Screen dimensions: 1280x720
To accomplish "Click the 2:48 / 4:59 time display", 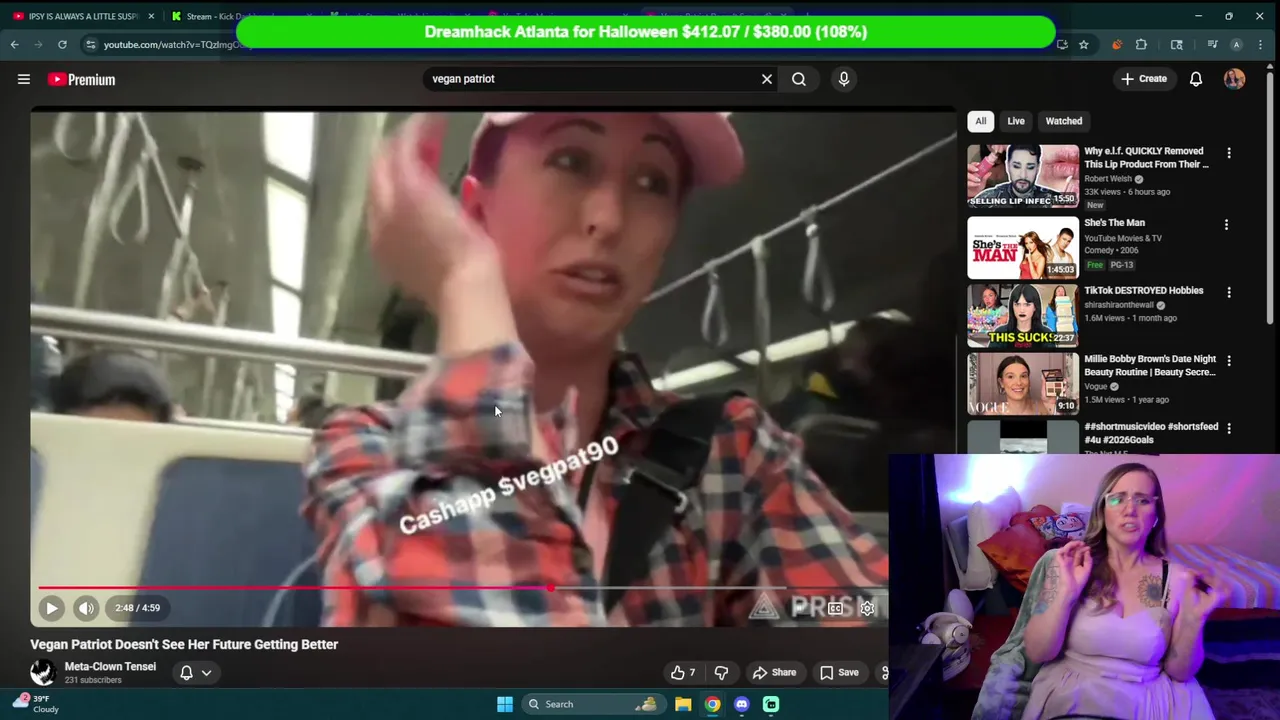I will tap(137, 608).
